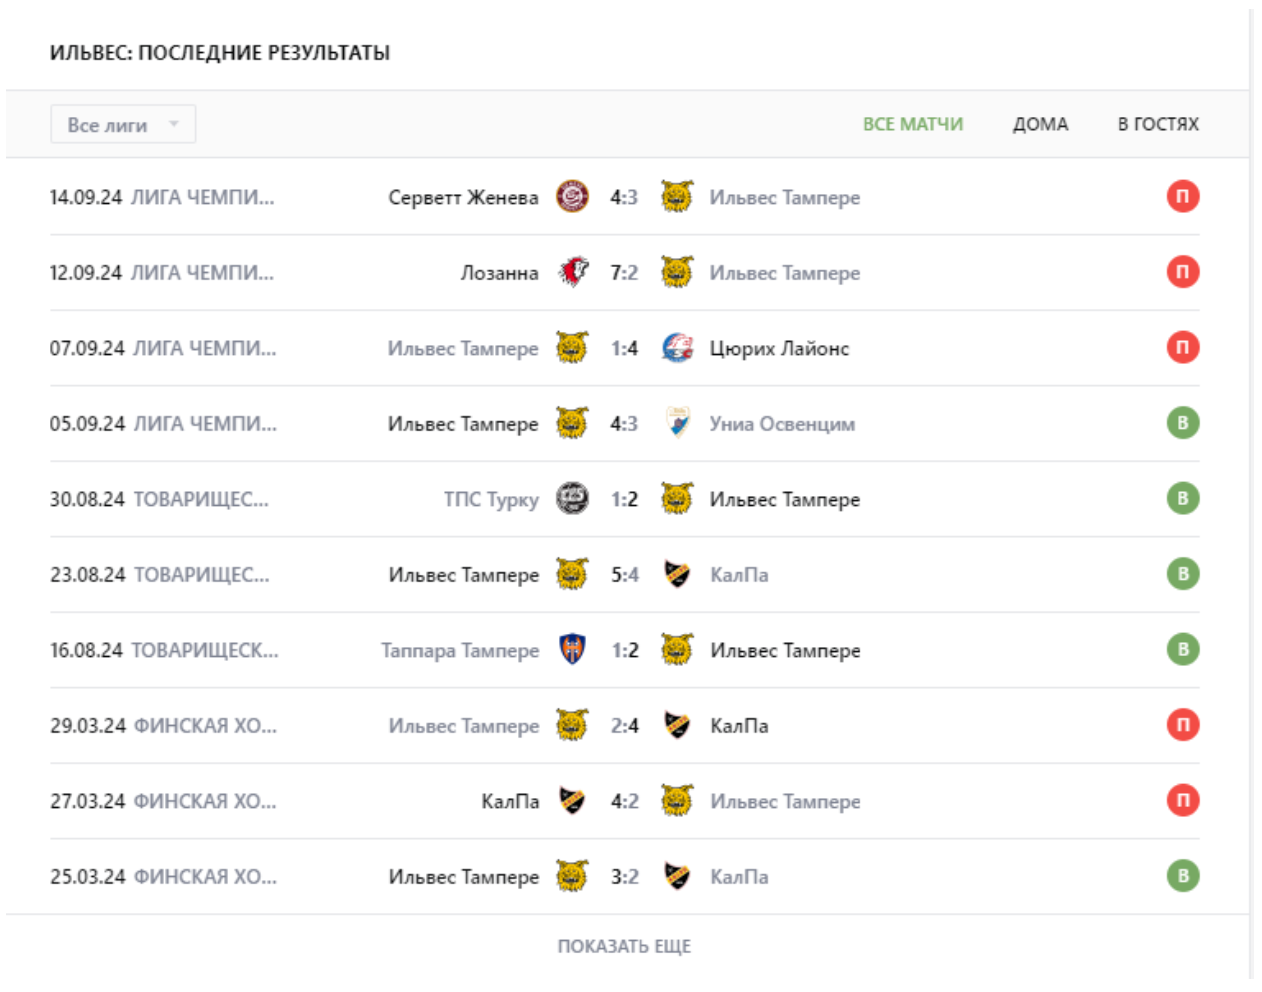Click KalPa logo in the 23.08.24 match
Viewport: 1262px width, 992px height.
click(x=677, y=574)
